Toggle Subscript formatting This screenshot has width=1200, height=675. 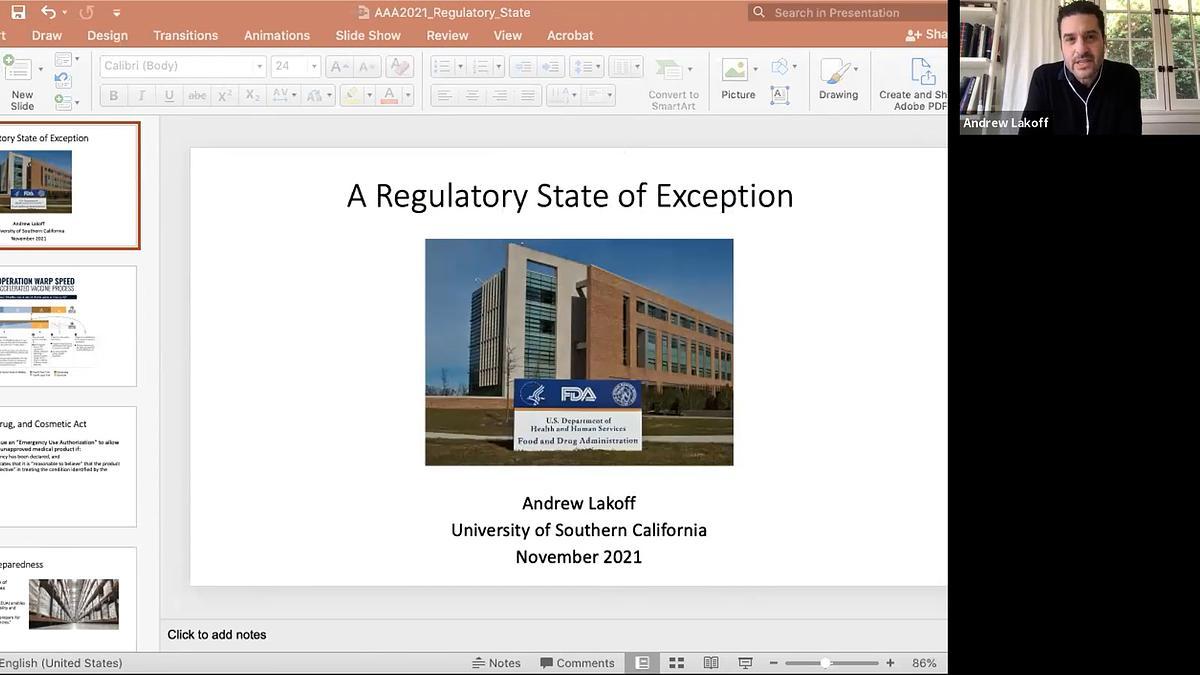click(253, 95)
